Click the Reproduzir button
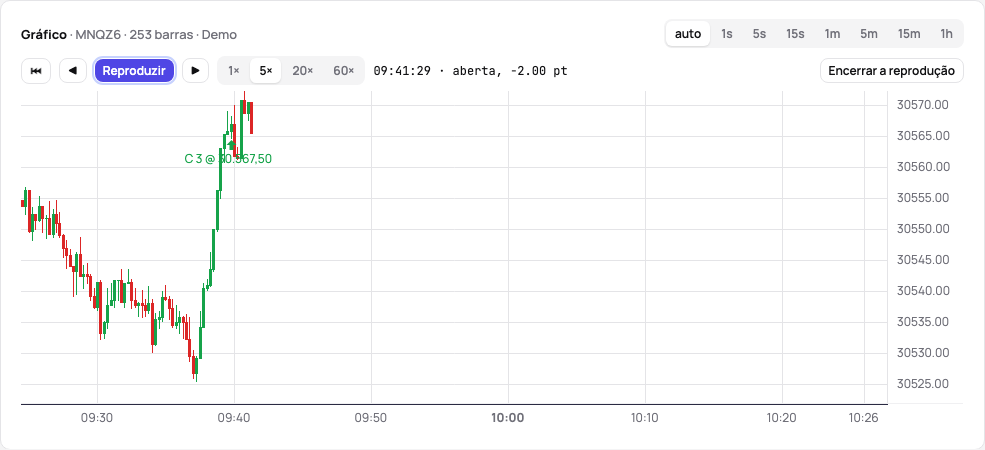 coord(134,71)
